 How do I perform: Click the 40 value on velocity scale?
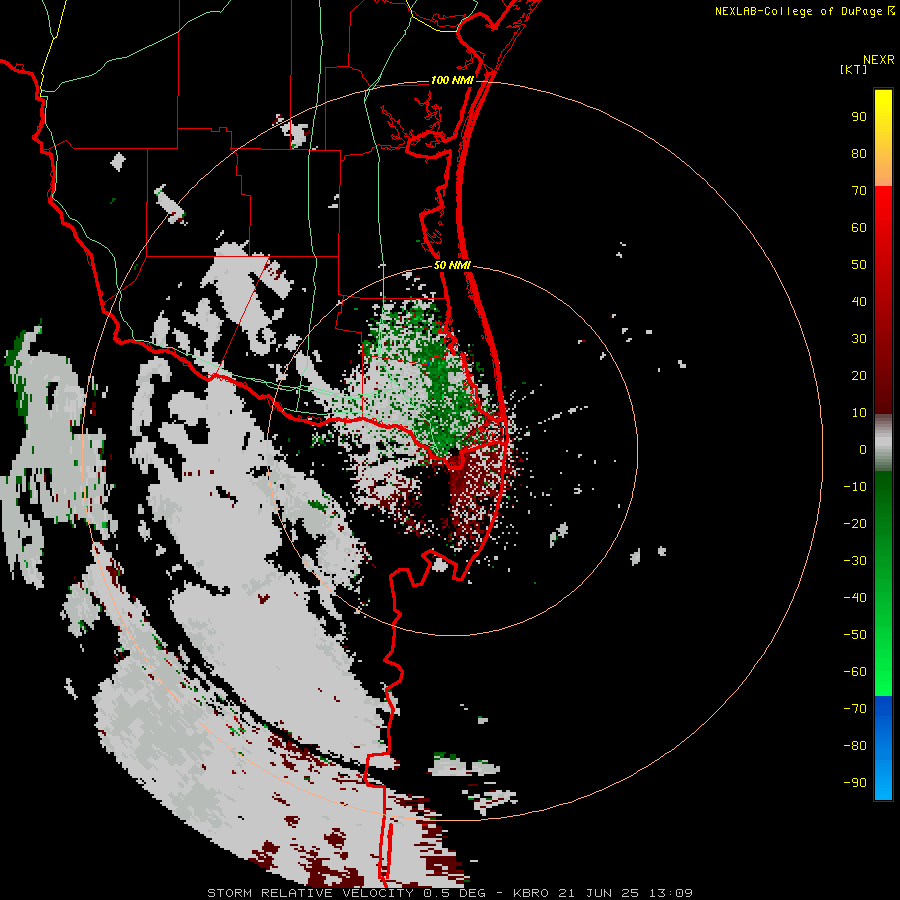[x=859, y=301]
